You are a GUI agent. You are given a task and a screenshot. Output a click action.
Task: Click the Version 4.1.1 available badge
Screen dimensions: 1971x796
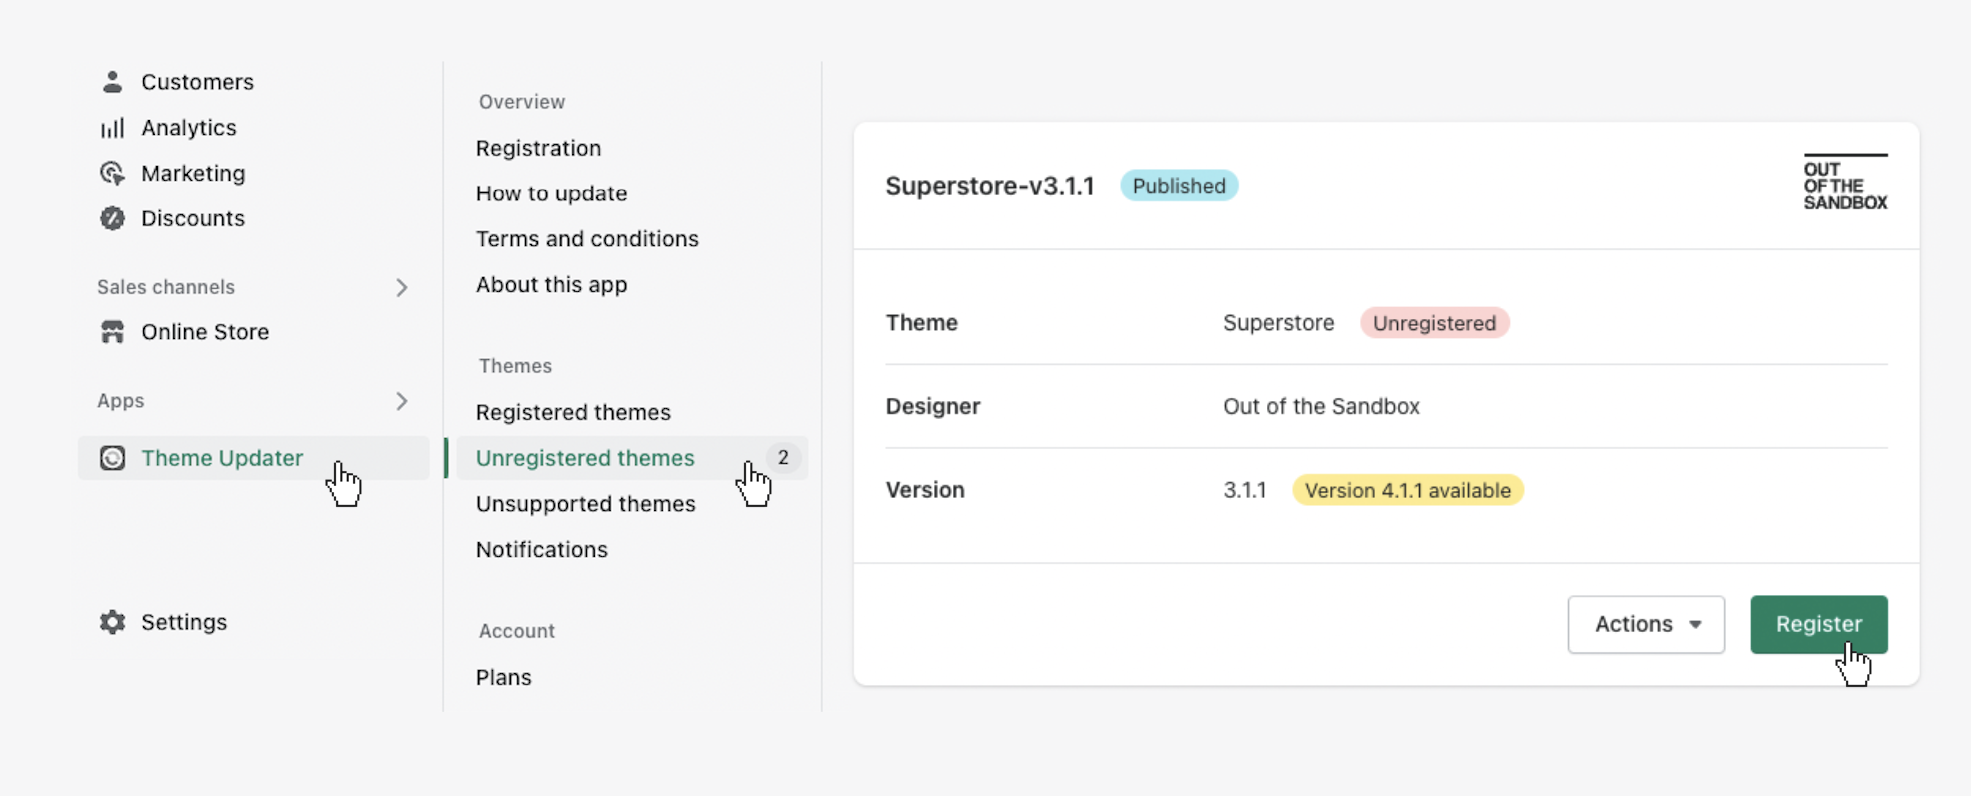pos(1407,490)
